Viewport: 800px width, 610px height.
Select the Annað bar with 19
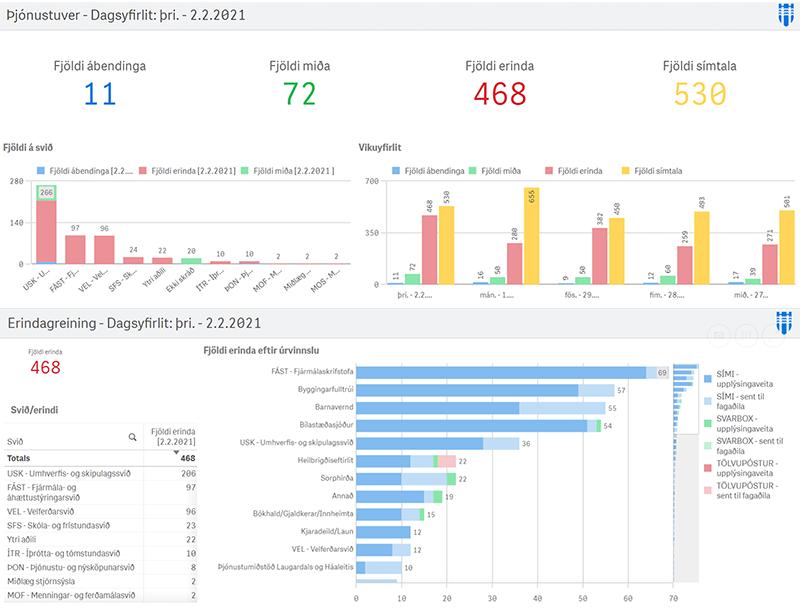tap(399, 497)
